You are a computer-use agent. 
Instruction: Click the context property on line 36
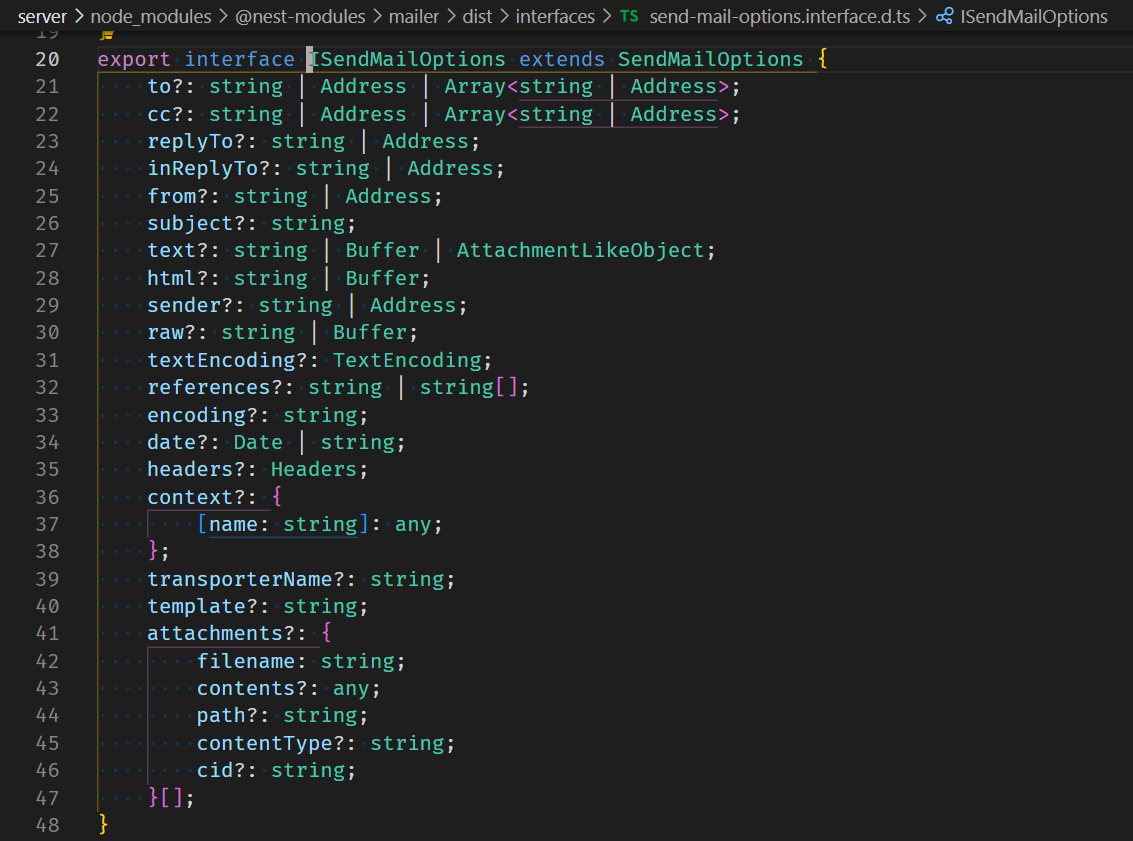[190, 496]
